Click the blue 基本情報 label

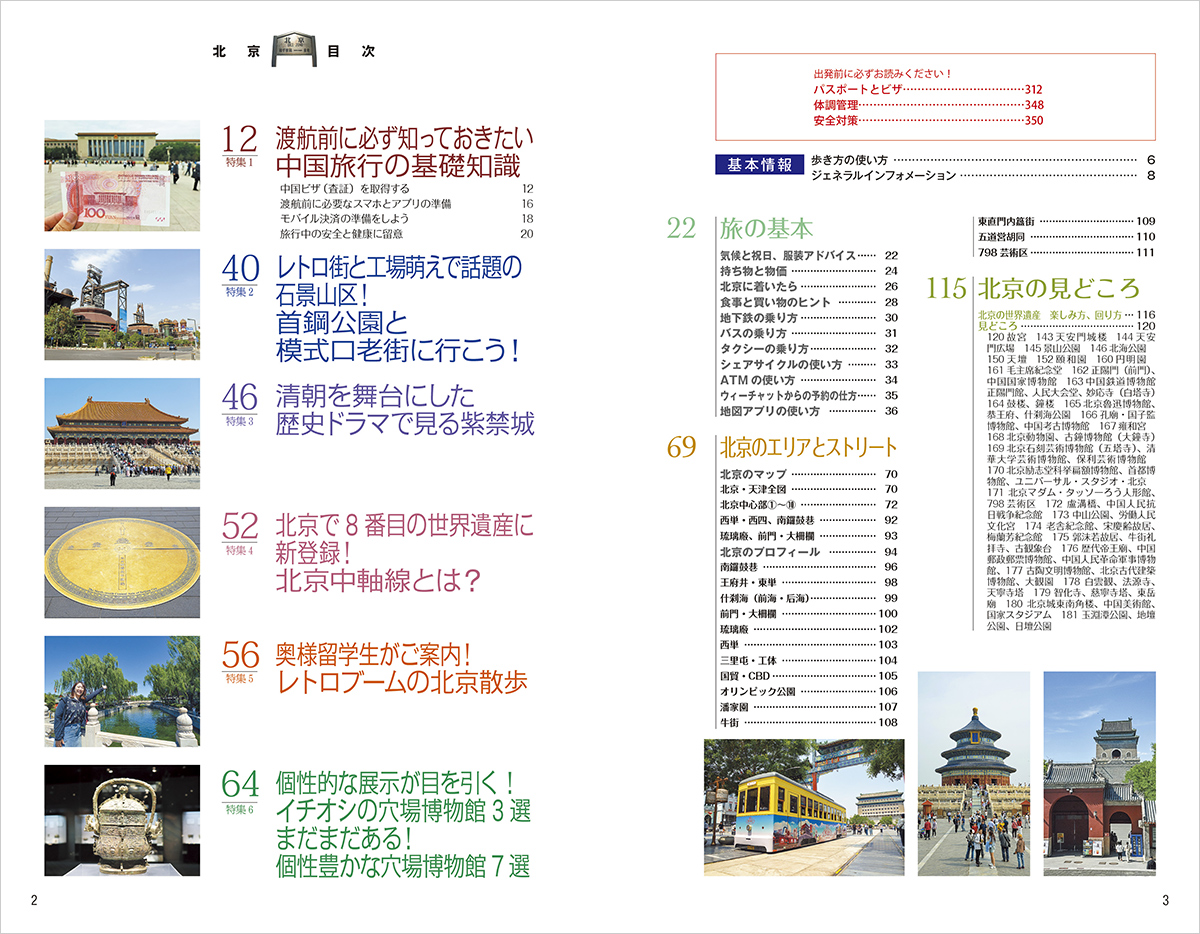760,166
